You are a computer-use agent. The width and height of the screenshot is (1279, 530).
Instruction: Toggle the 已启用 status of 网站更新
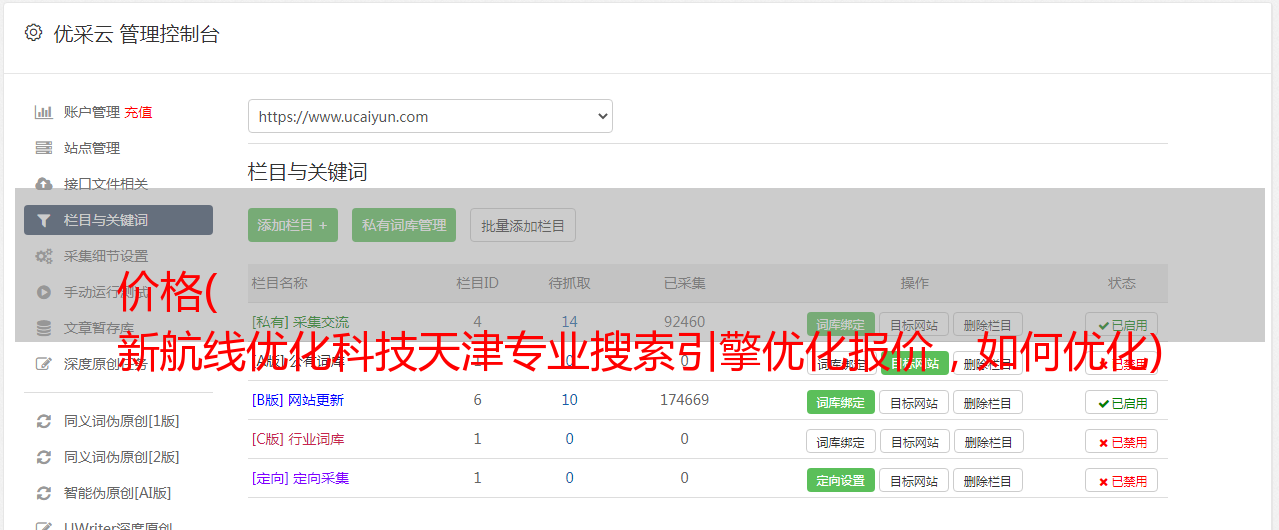(1122, 402)
